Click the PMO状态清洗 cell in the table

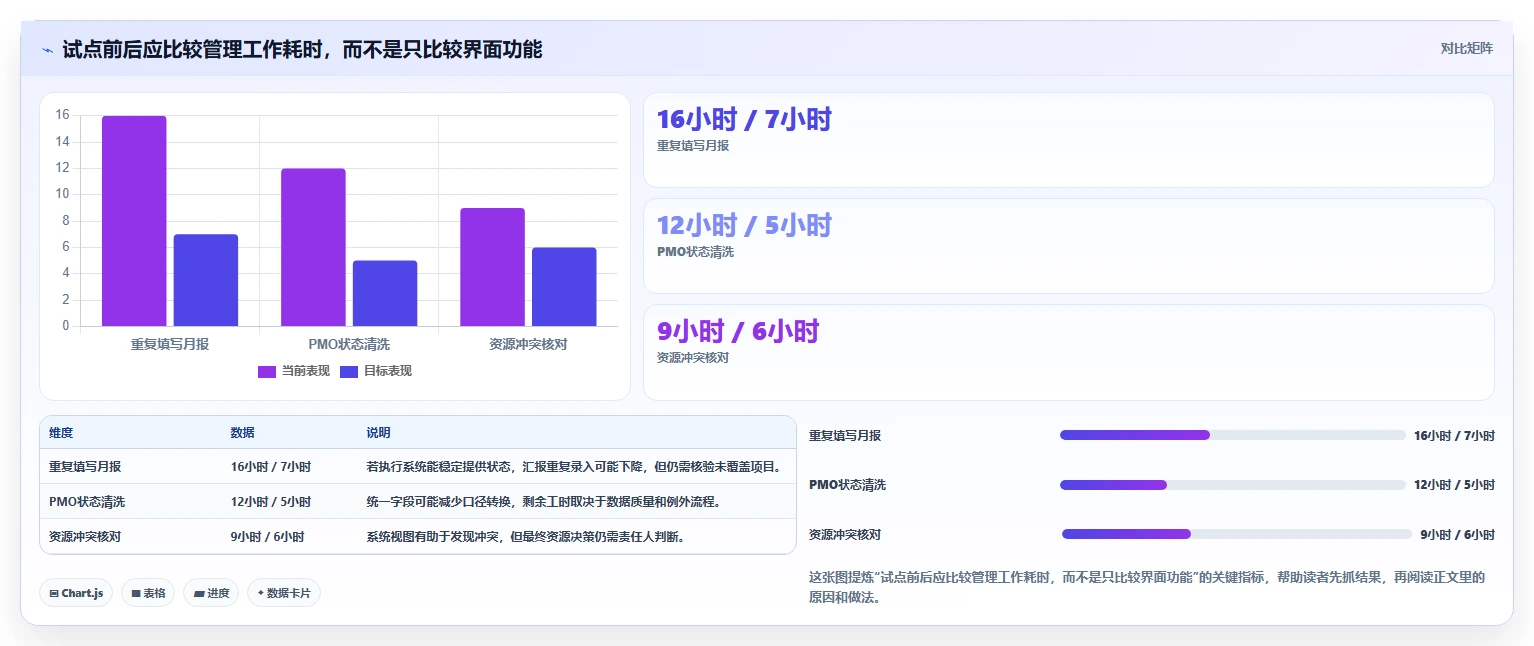click(87, 502)
